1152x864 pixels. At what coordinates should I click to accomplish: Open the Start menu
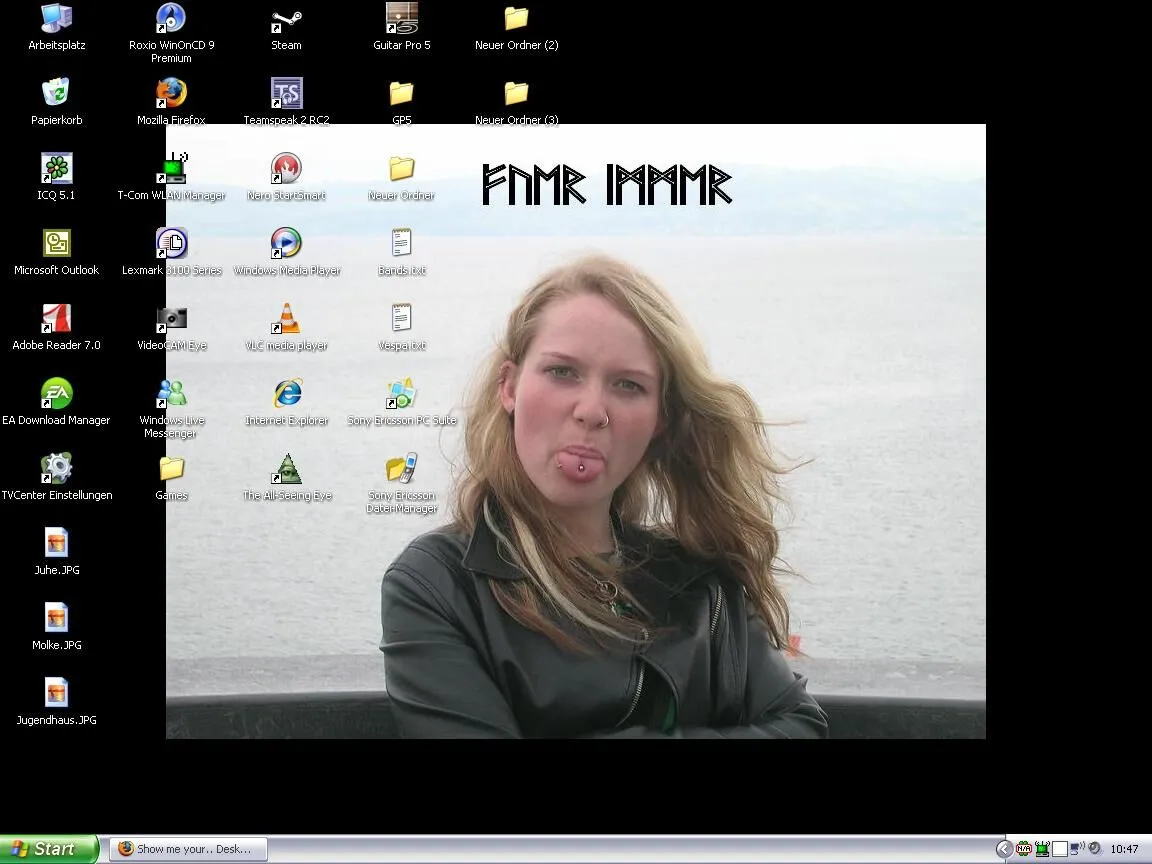(x=49, y=849)
